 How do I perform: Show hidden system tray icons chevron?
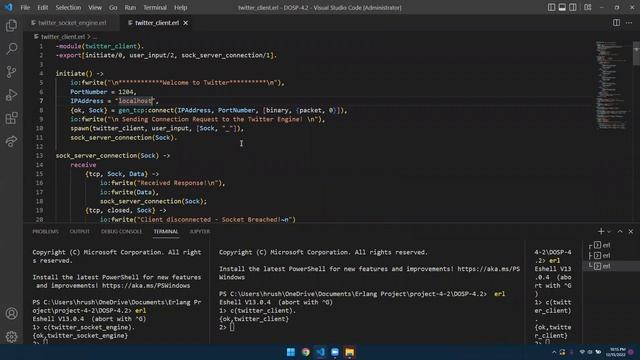point(554,352)
